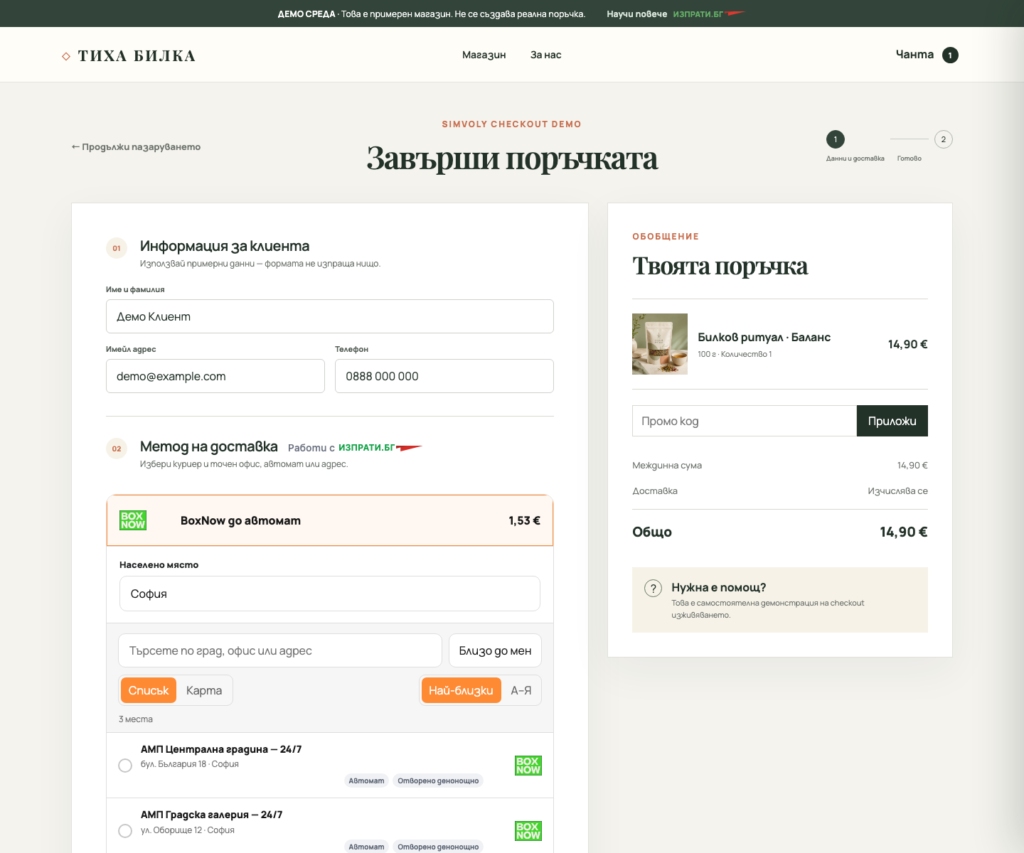
Task: Click BoxNow logo beside АМП Централна градина
Action: tap(528, 765)
